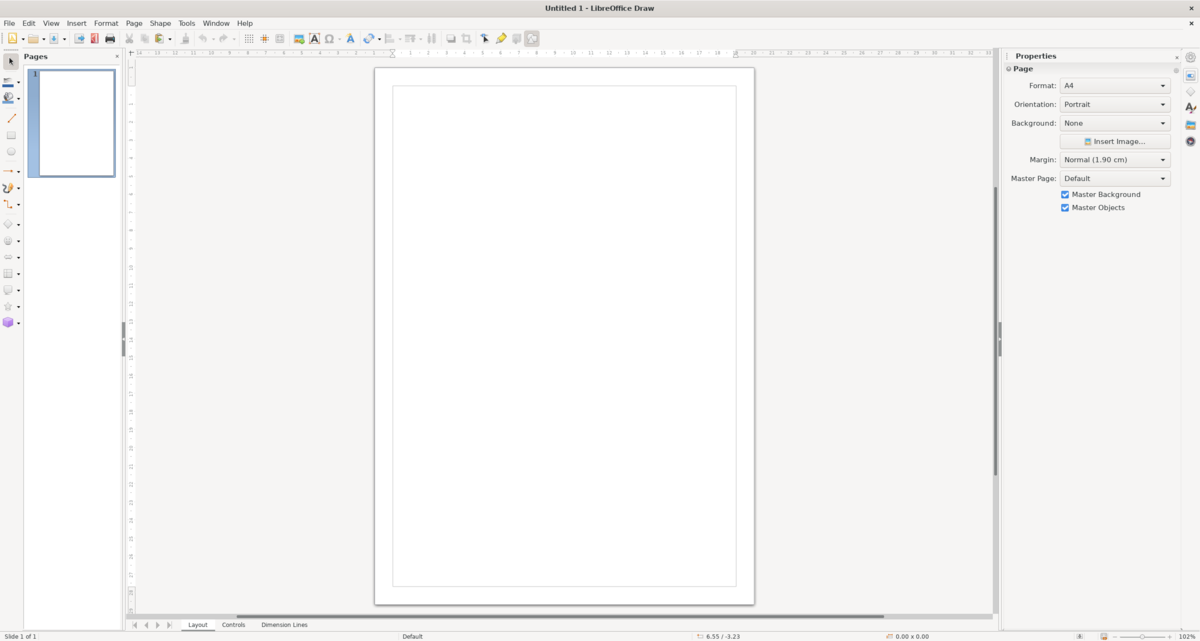Export directly as PDF

pyautogui.click(x=95, y=39)
